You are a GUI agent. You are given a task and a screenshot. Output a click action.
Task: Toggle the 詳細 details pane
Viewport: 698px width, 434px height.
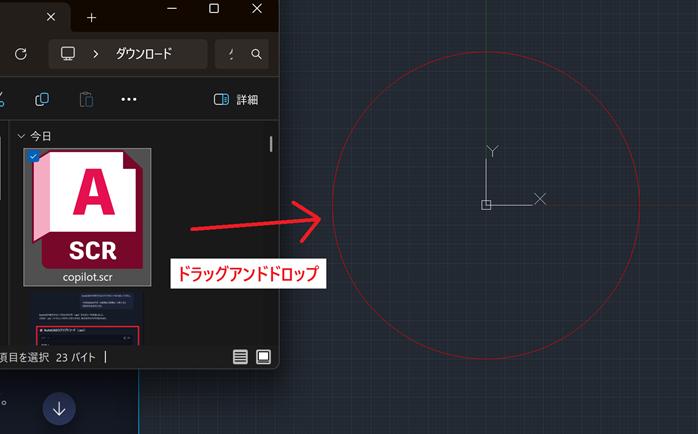pyautogui.click(x=236, y=99)
